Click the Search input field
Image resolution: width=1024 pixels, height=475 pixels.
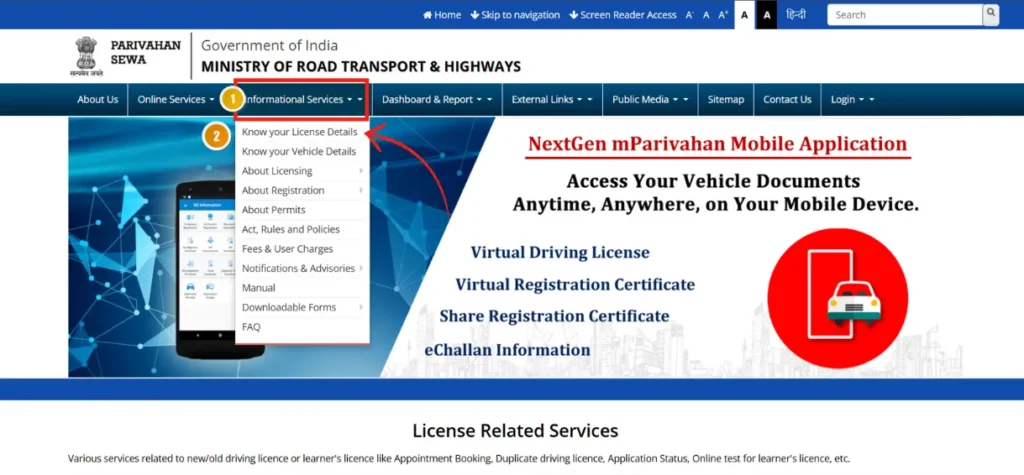904,14
